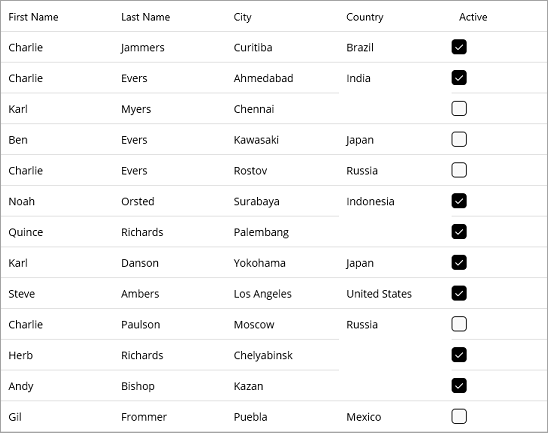Click the Active column header

(473, 17)
